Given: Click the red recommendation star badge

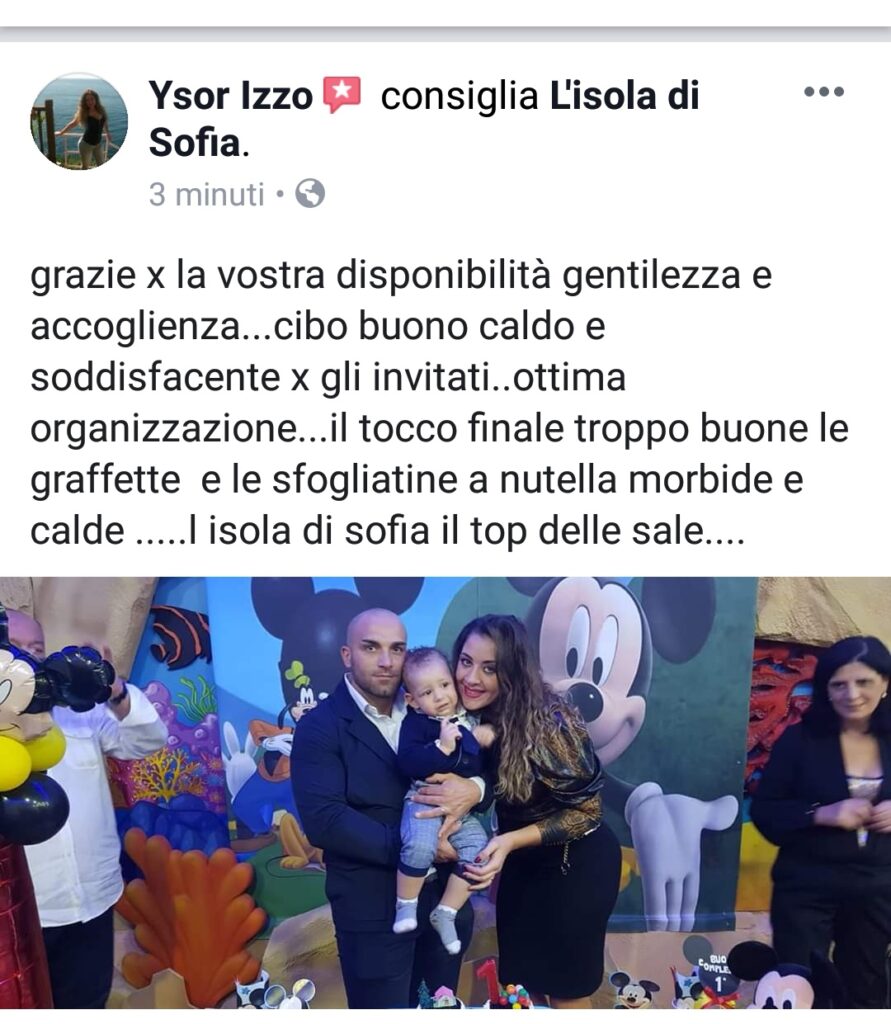Looking at the screenshot, I should pos(342,95).
